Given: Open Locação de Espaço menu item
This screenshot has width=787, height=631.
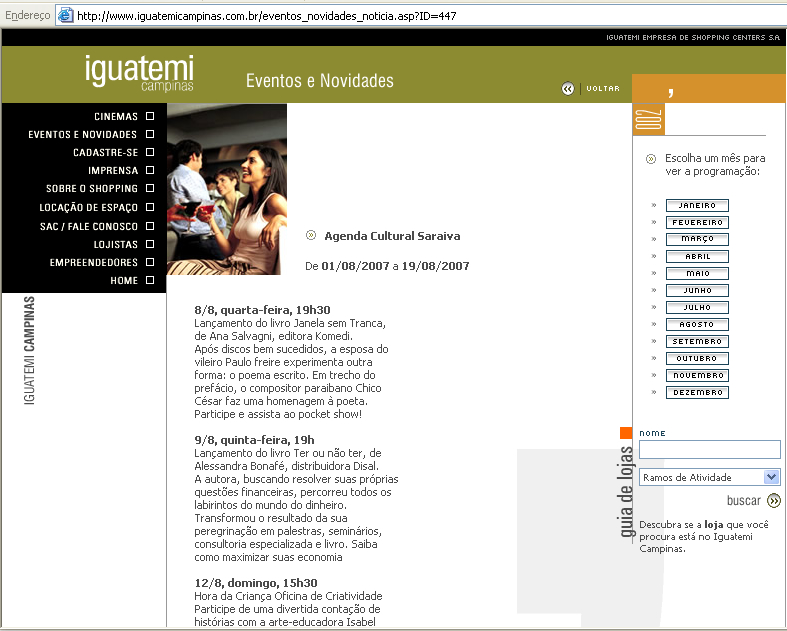Looking at the screenshot, I should [88, 208].
